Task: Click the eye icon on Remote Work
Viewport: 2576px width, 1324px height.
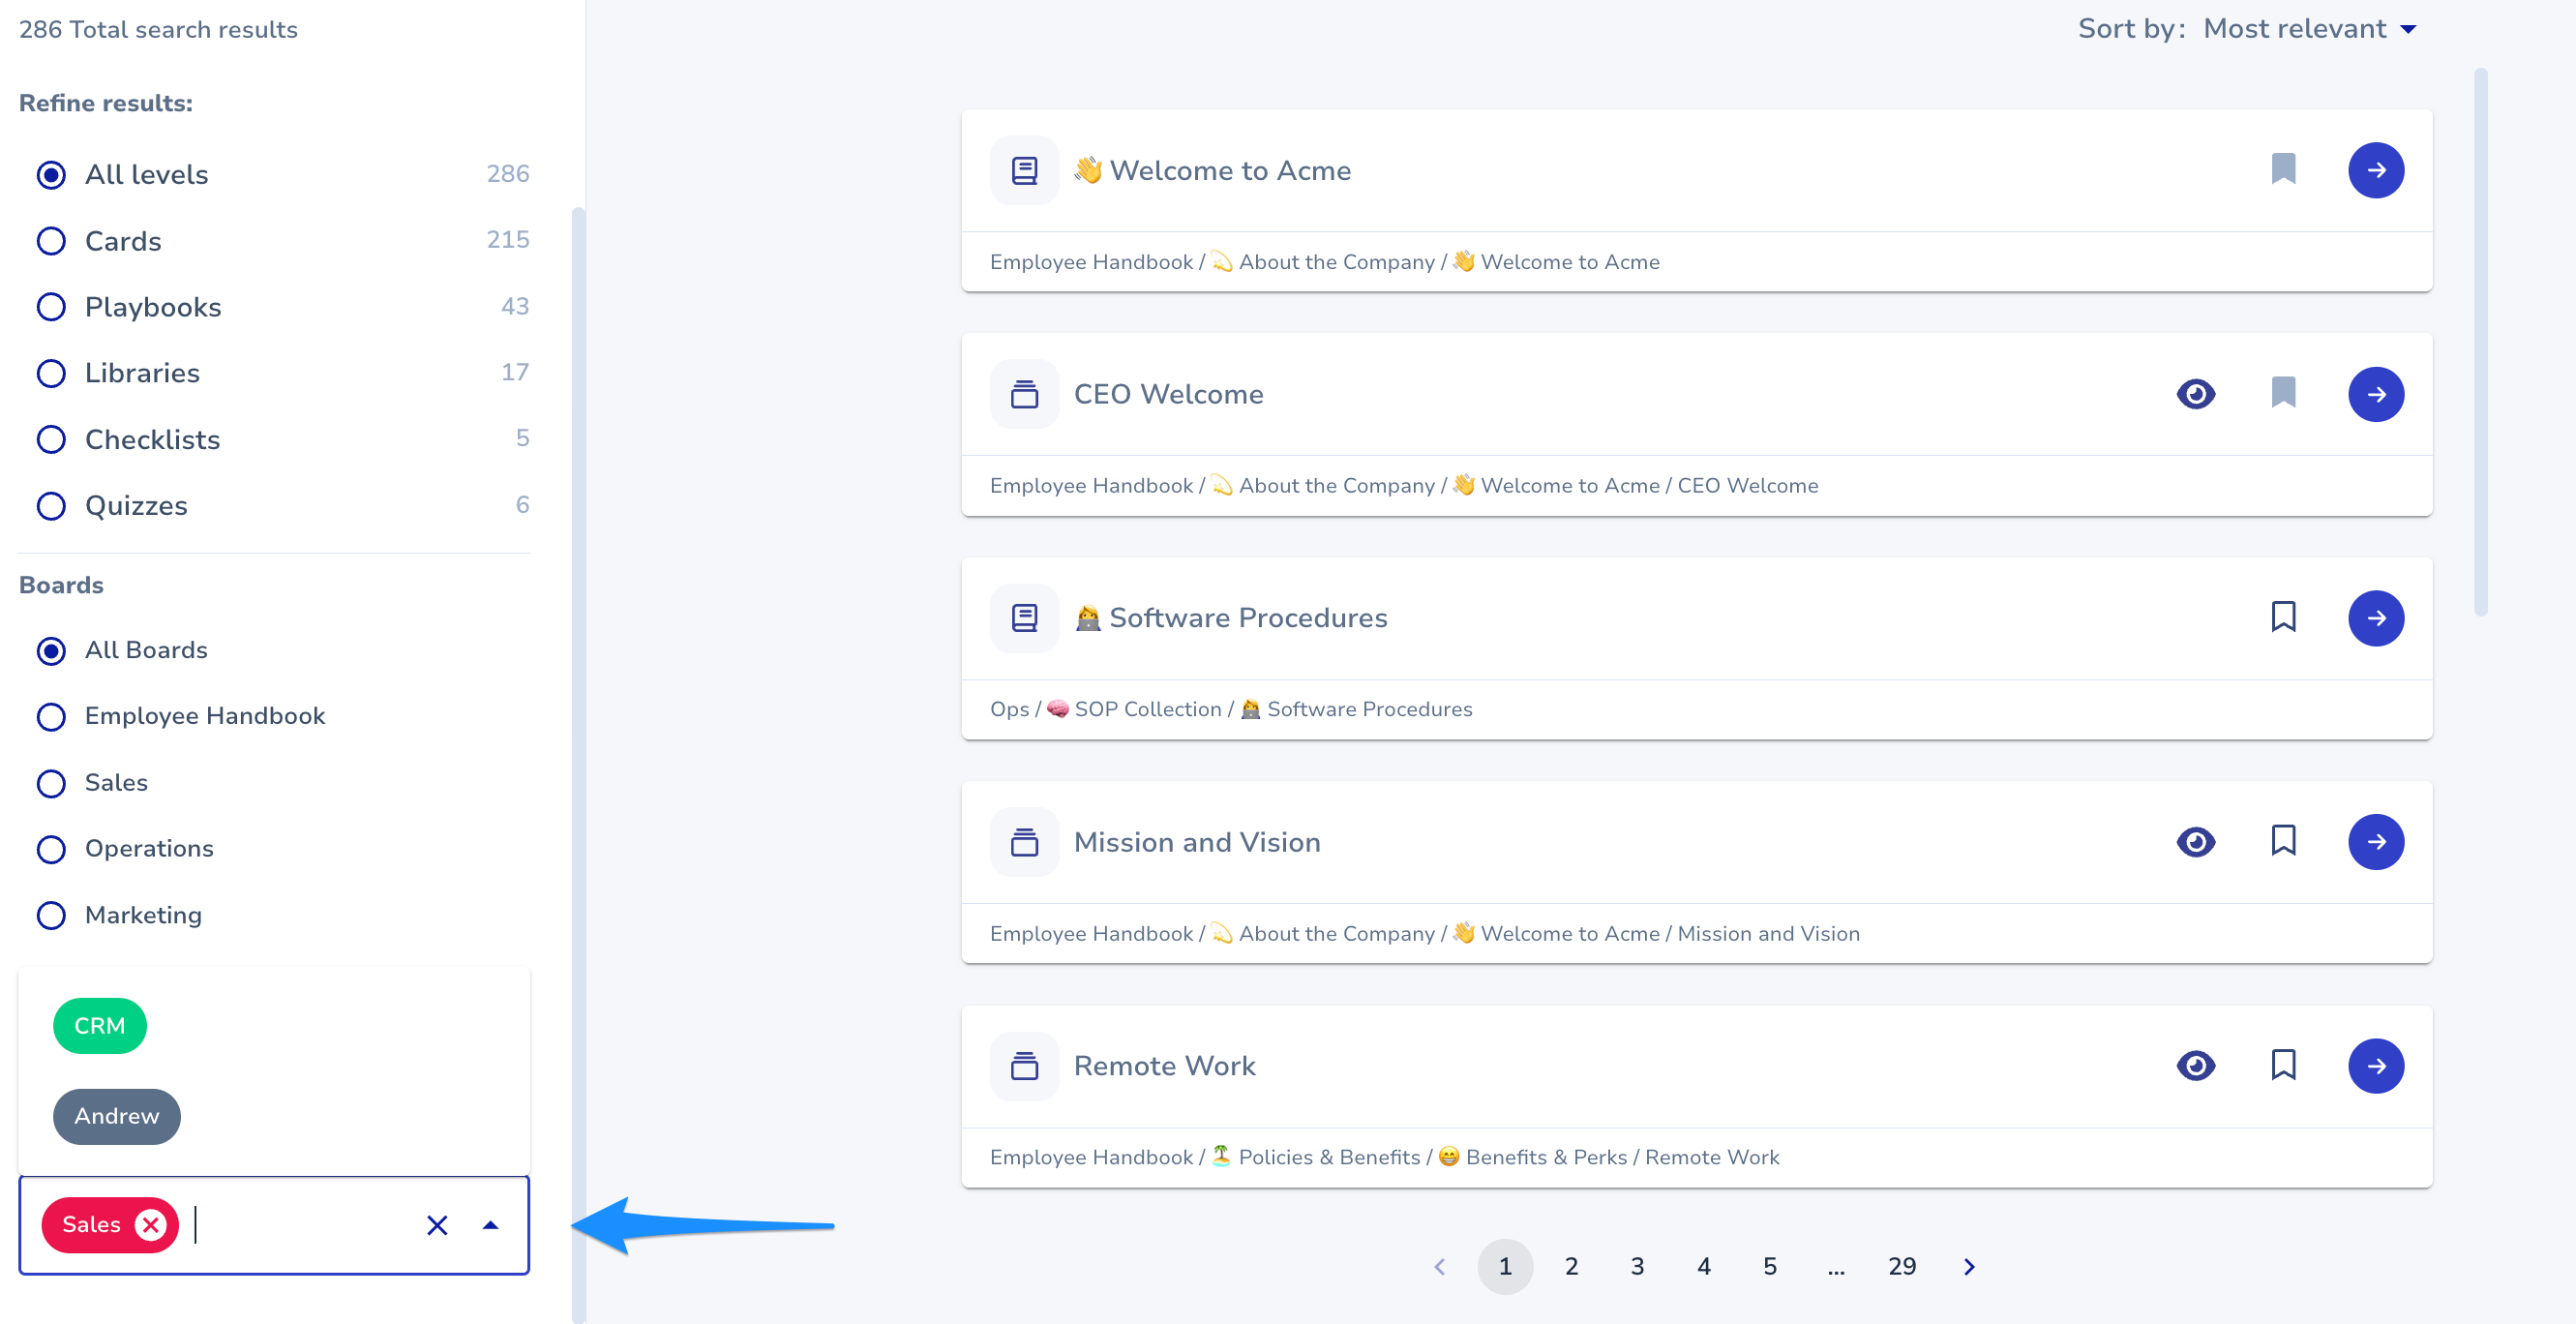Action: 2195,1065
